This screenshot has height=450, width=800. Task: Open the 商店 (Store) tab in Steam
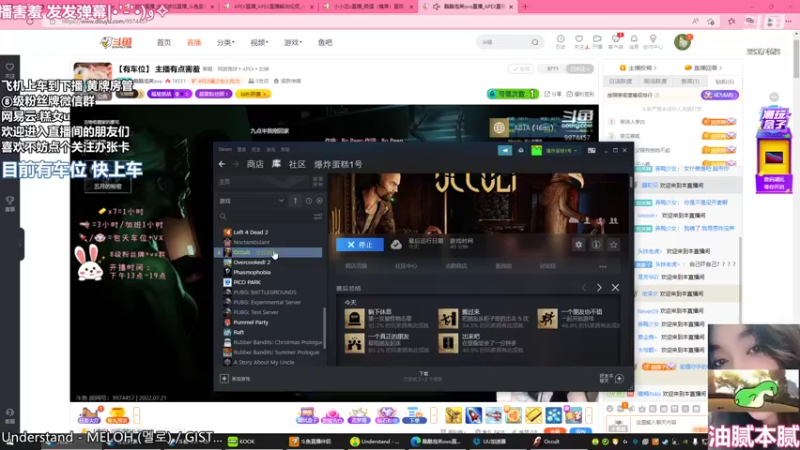pyautogui.click(x=255, y=164)
